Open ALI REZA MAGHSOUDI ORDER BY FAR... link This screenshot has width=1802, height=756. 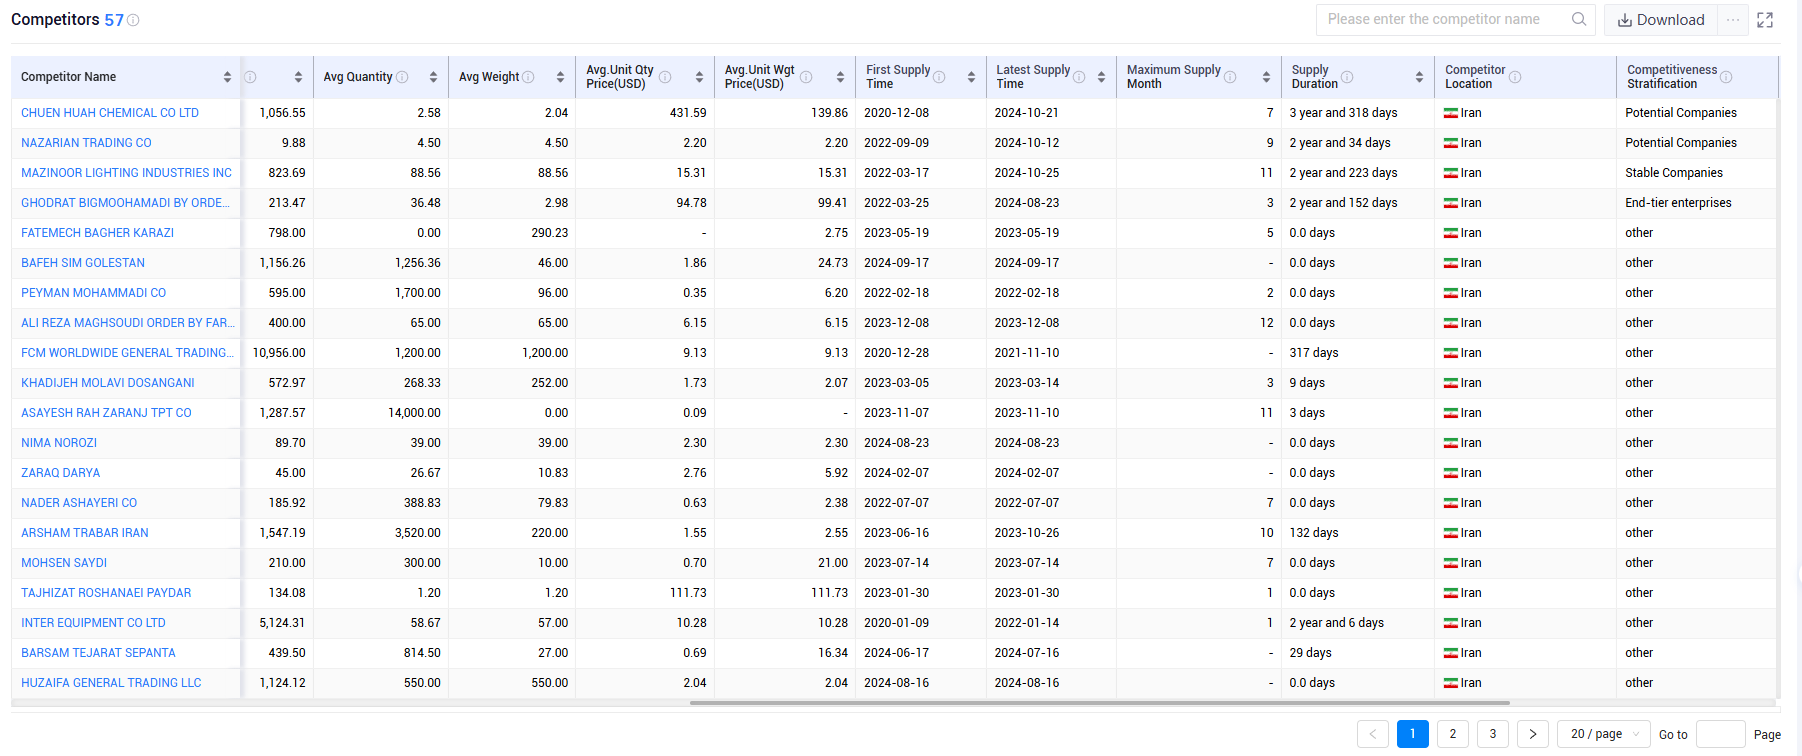(x=128, y=323)
